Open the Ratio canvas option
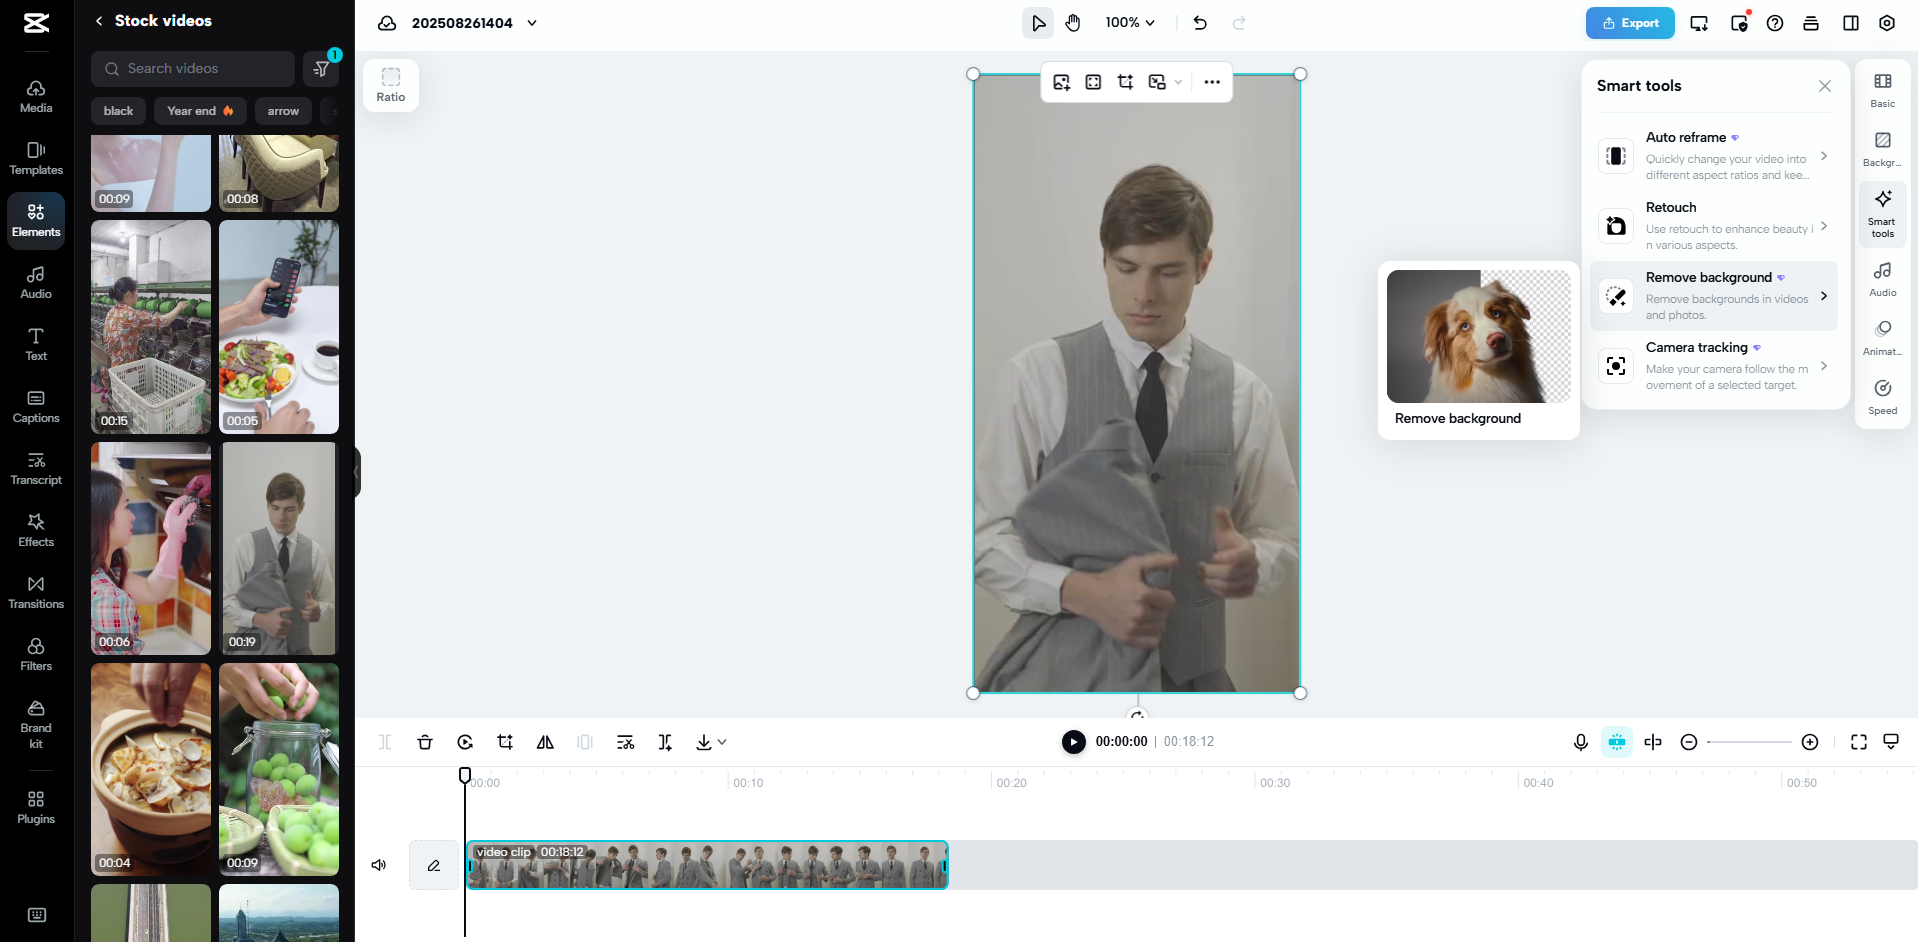 tap(390, 85)
